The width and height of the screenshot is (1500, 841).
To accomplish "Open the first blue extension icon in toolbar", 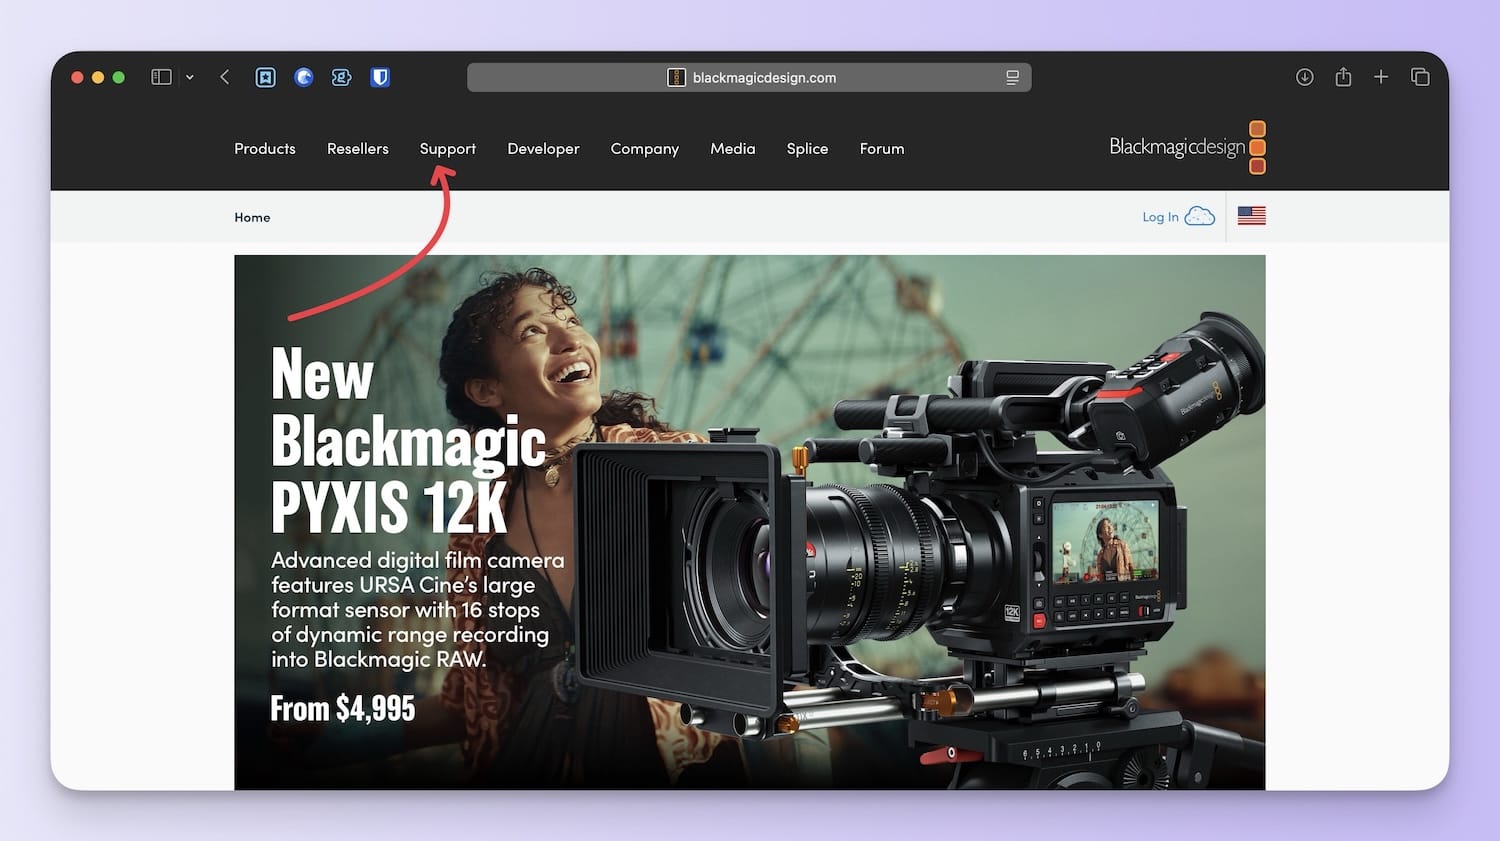I will coord(265,77).
